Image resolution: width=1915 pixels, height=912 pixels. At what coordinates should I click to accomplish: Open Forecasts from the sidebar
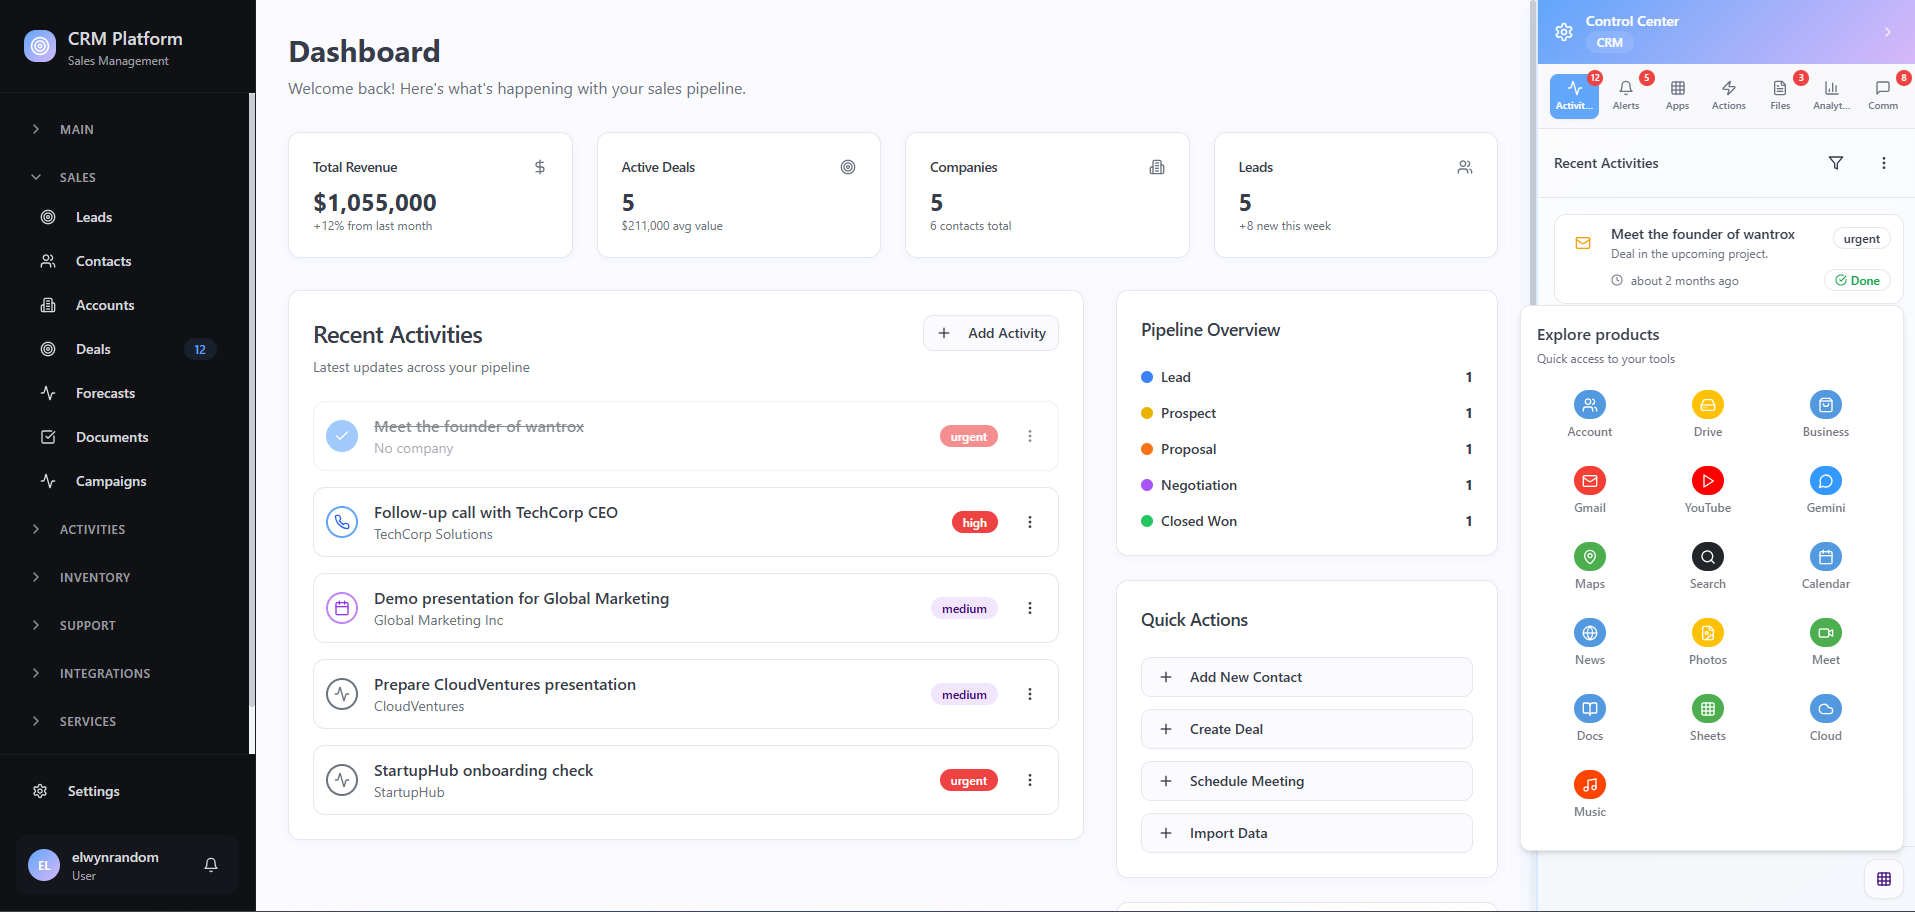pos(106,393)
